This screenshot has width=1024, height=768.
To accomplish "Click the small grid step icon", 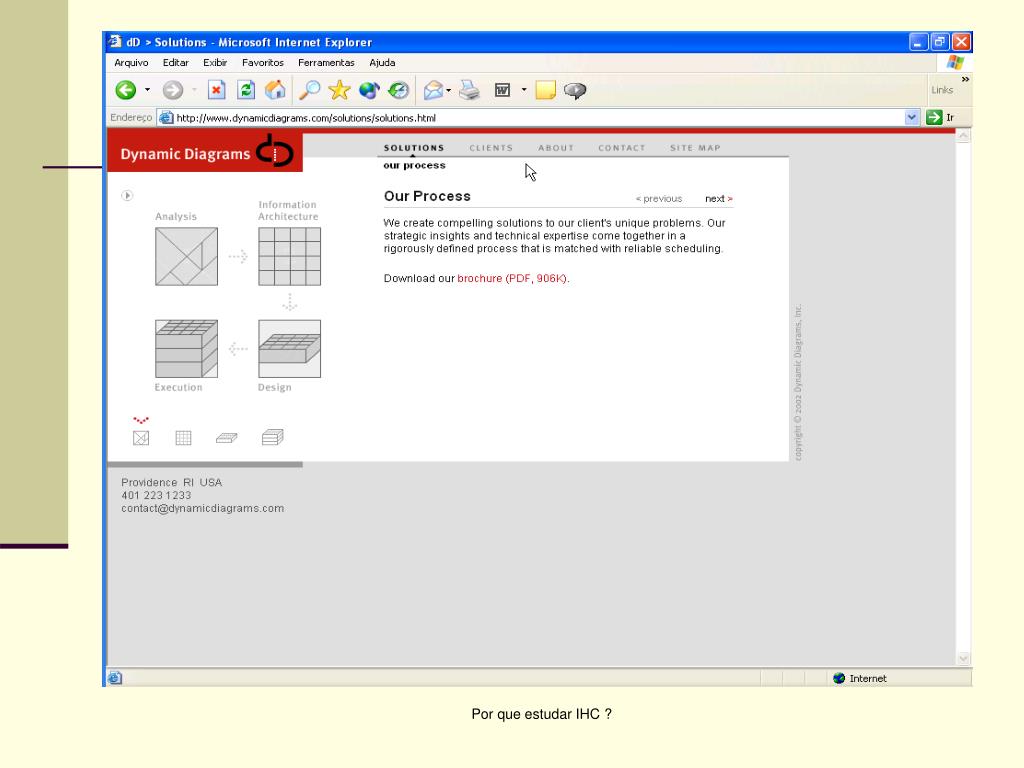I will point(184,438).
